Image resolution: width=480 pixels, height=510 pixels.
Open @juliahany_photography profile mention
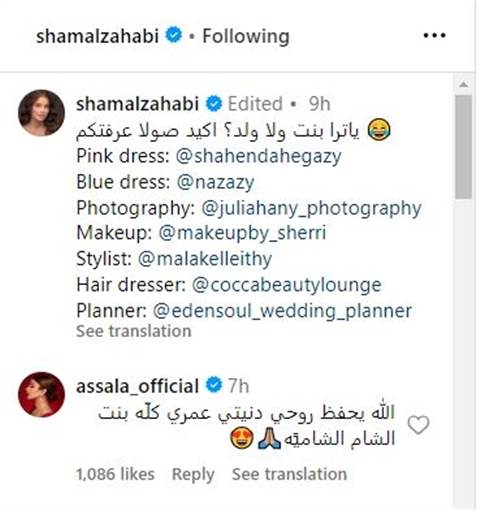(311, 208)
